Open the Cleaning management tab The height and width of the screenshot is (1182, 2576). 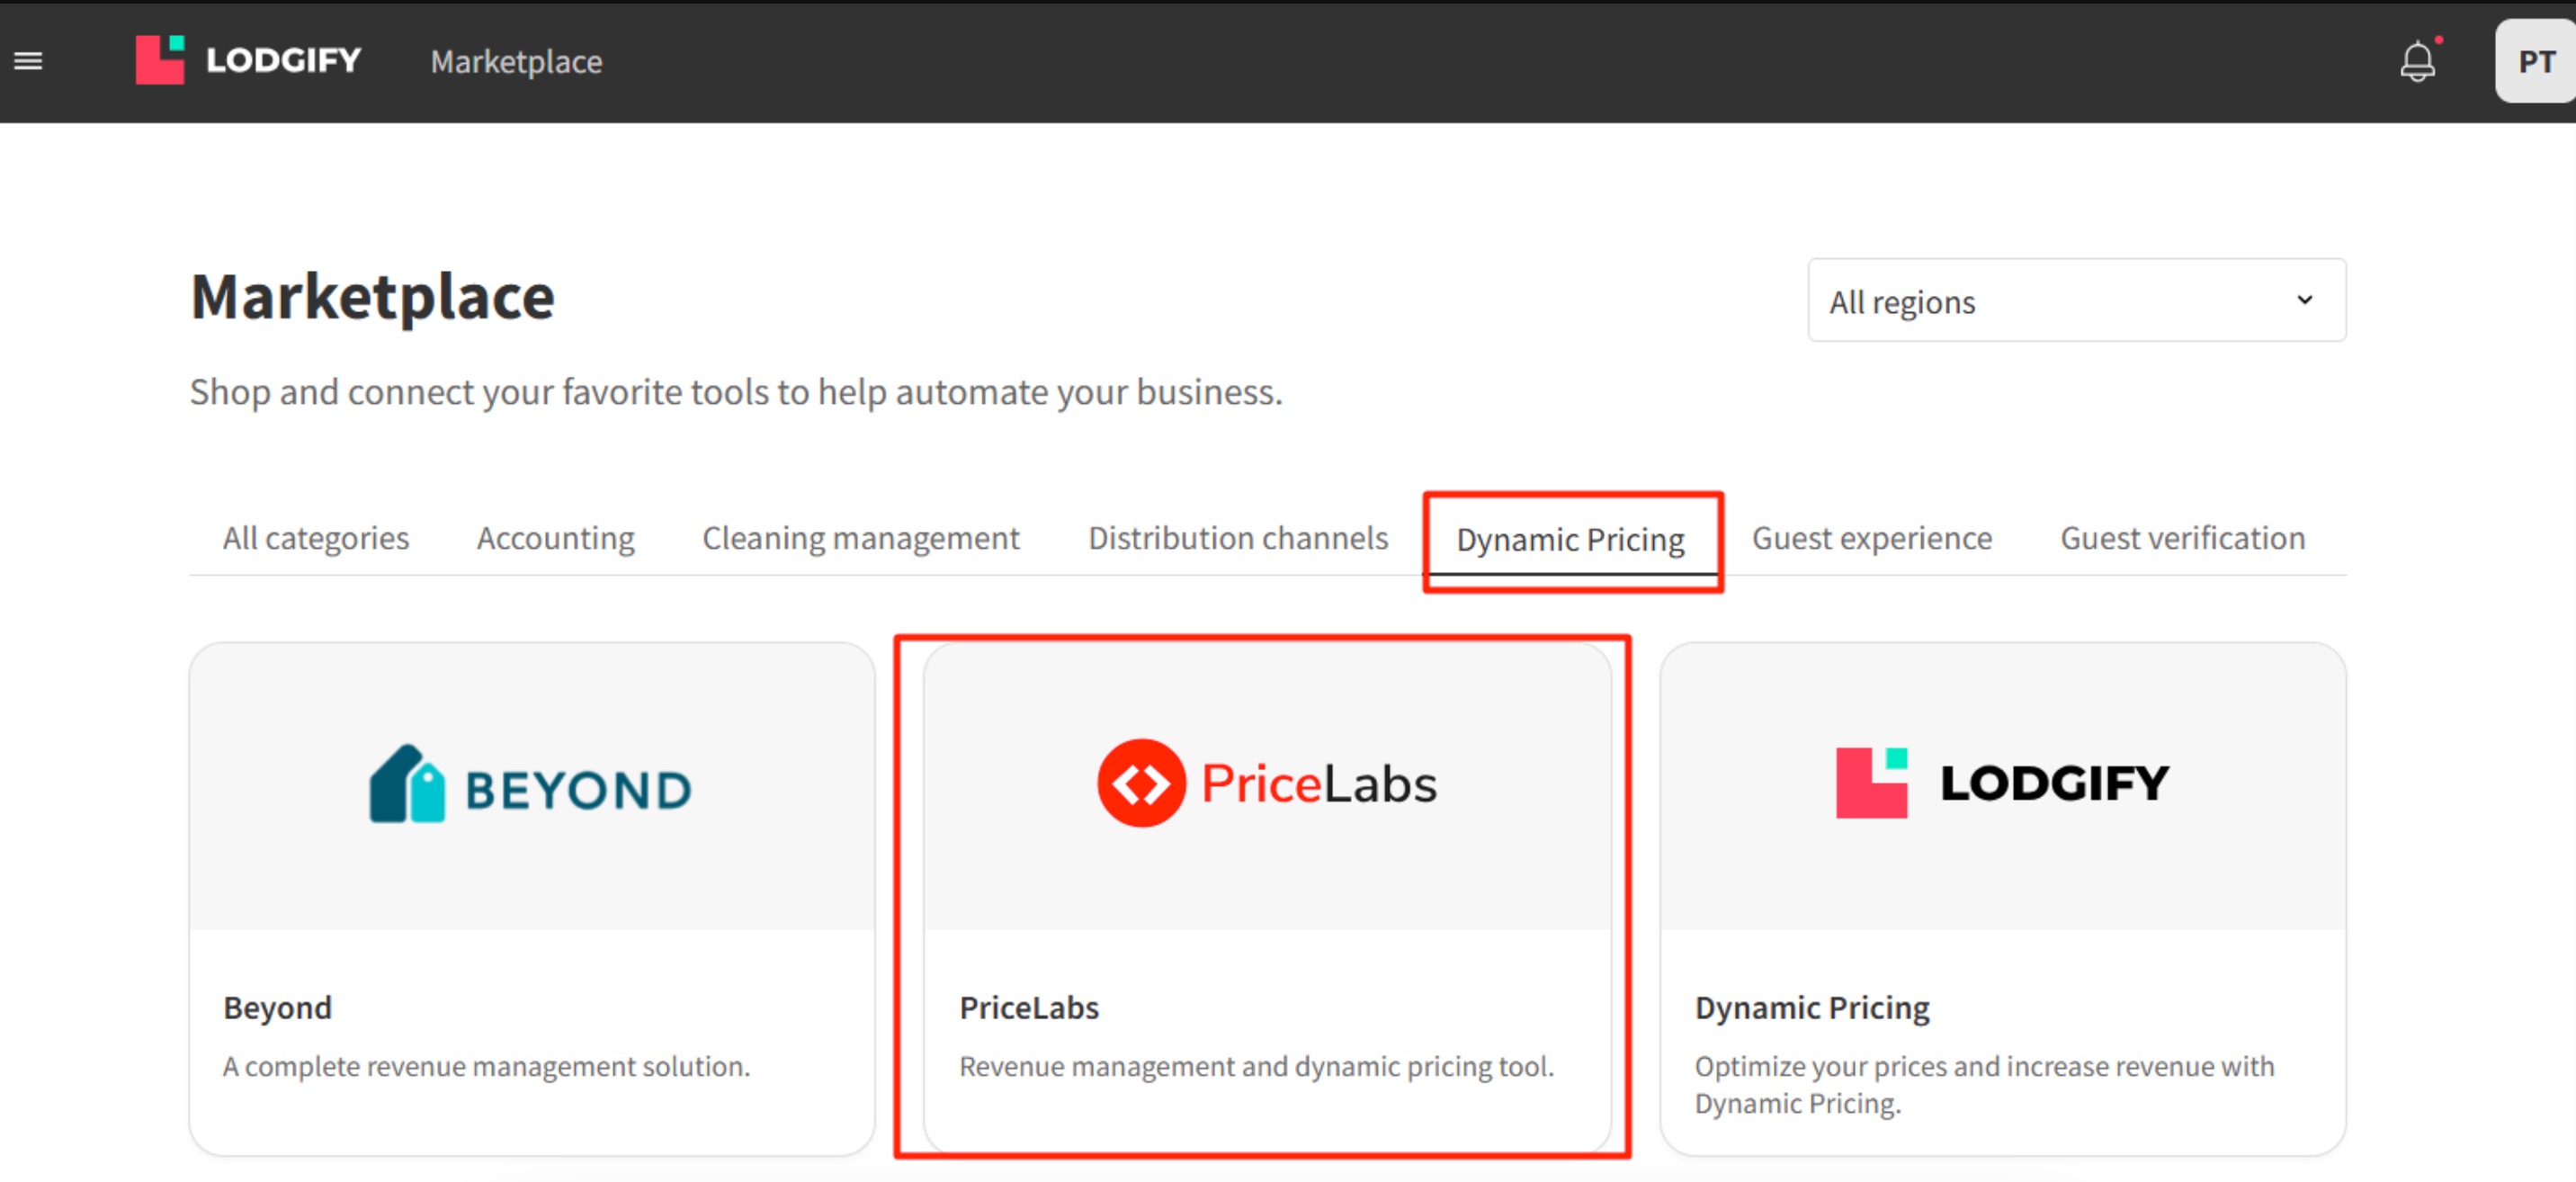coord(861,538)
